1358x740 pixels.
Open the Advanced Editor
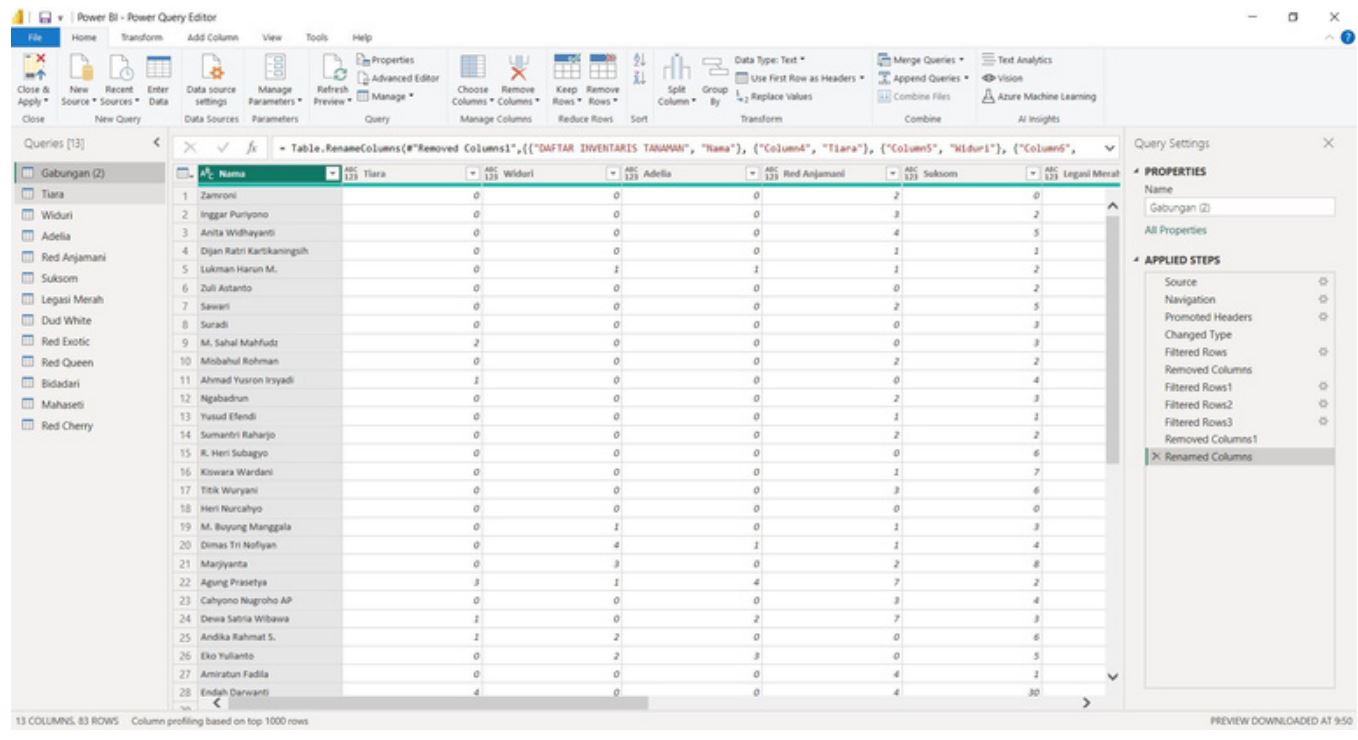(x=397, y=78)
